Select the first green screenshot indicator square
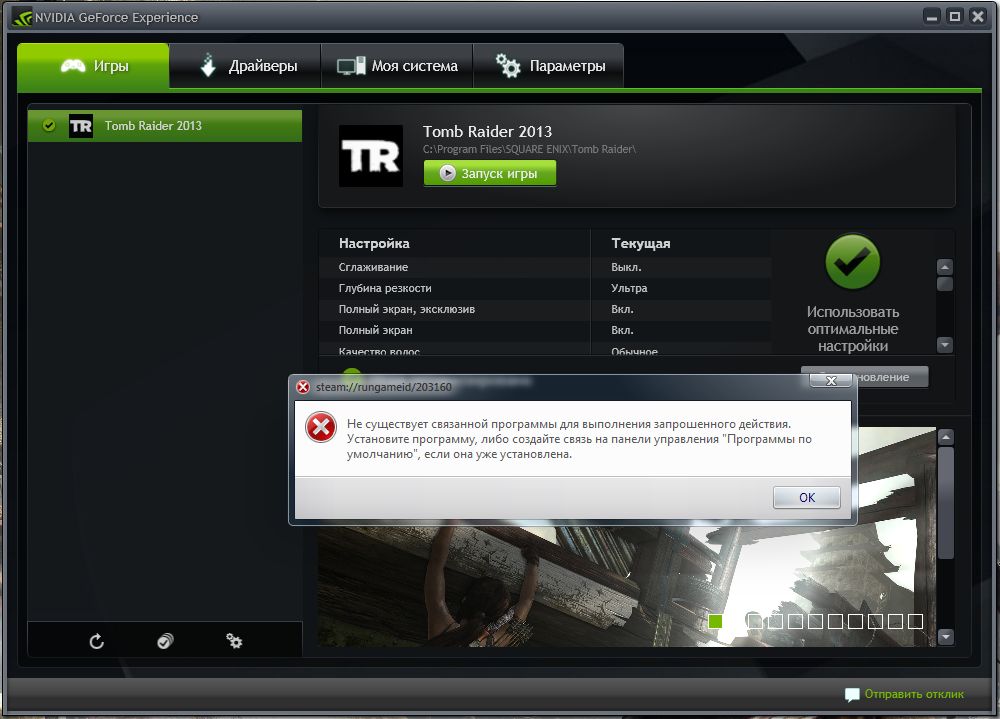This screenshot has height=719, width=1000. pos(716,621)
